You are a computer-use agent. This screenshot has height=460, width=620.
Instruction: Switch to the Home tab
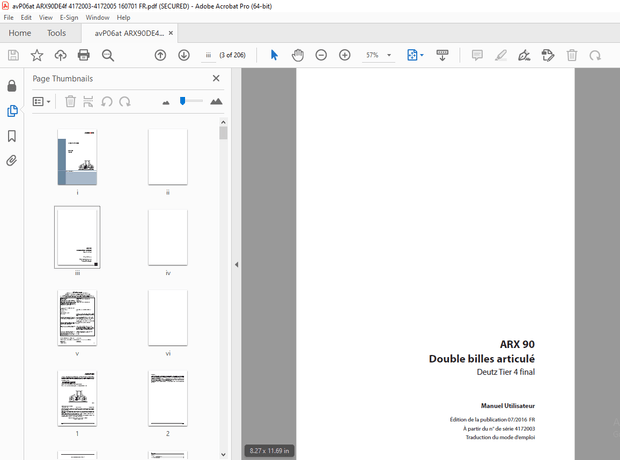point(20,33)
